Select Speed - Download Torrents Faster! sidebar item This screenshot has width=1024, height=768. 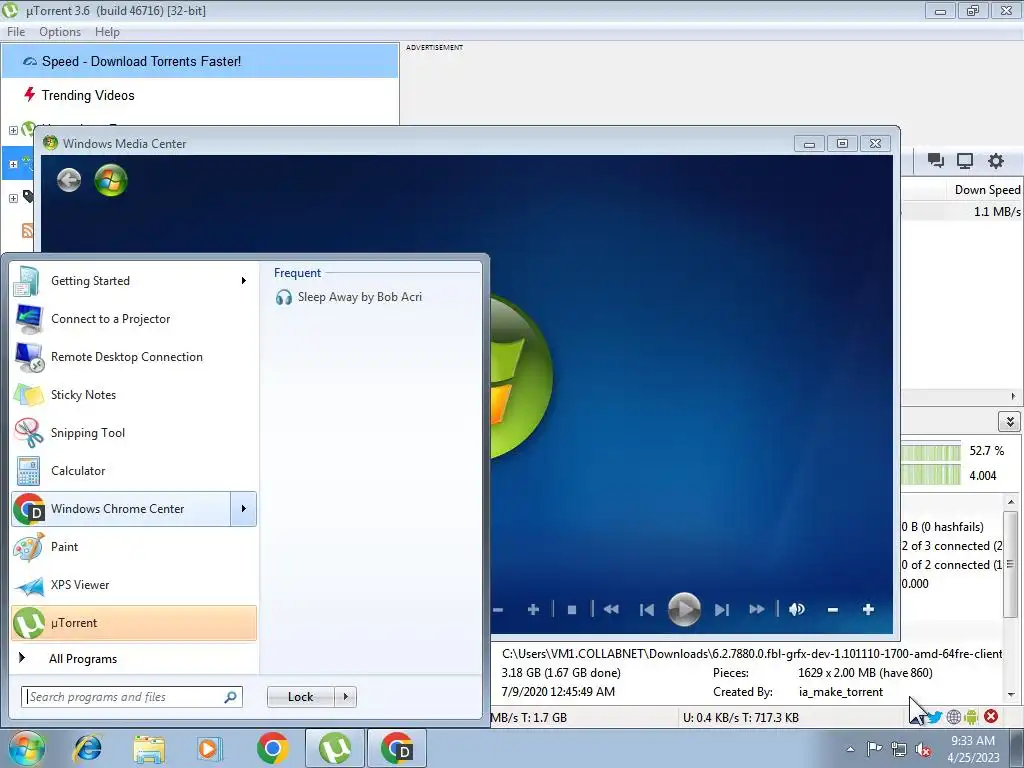tap(200, 61)
